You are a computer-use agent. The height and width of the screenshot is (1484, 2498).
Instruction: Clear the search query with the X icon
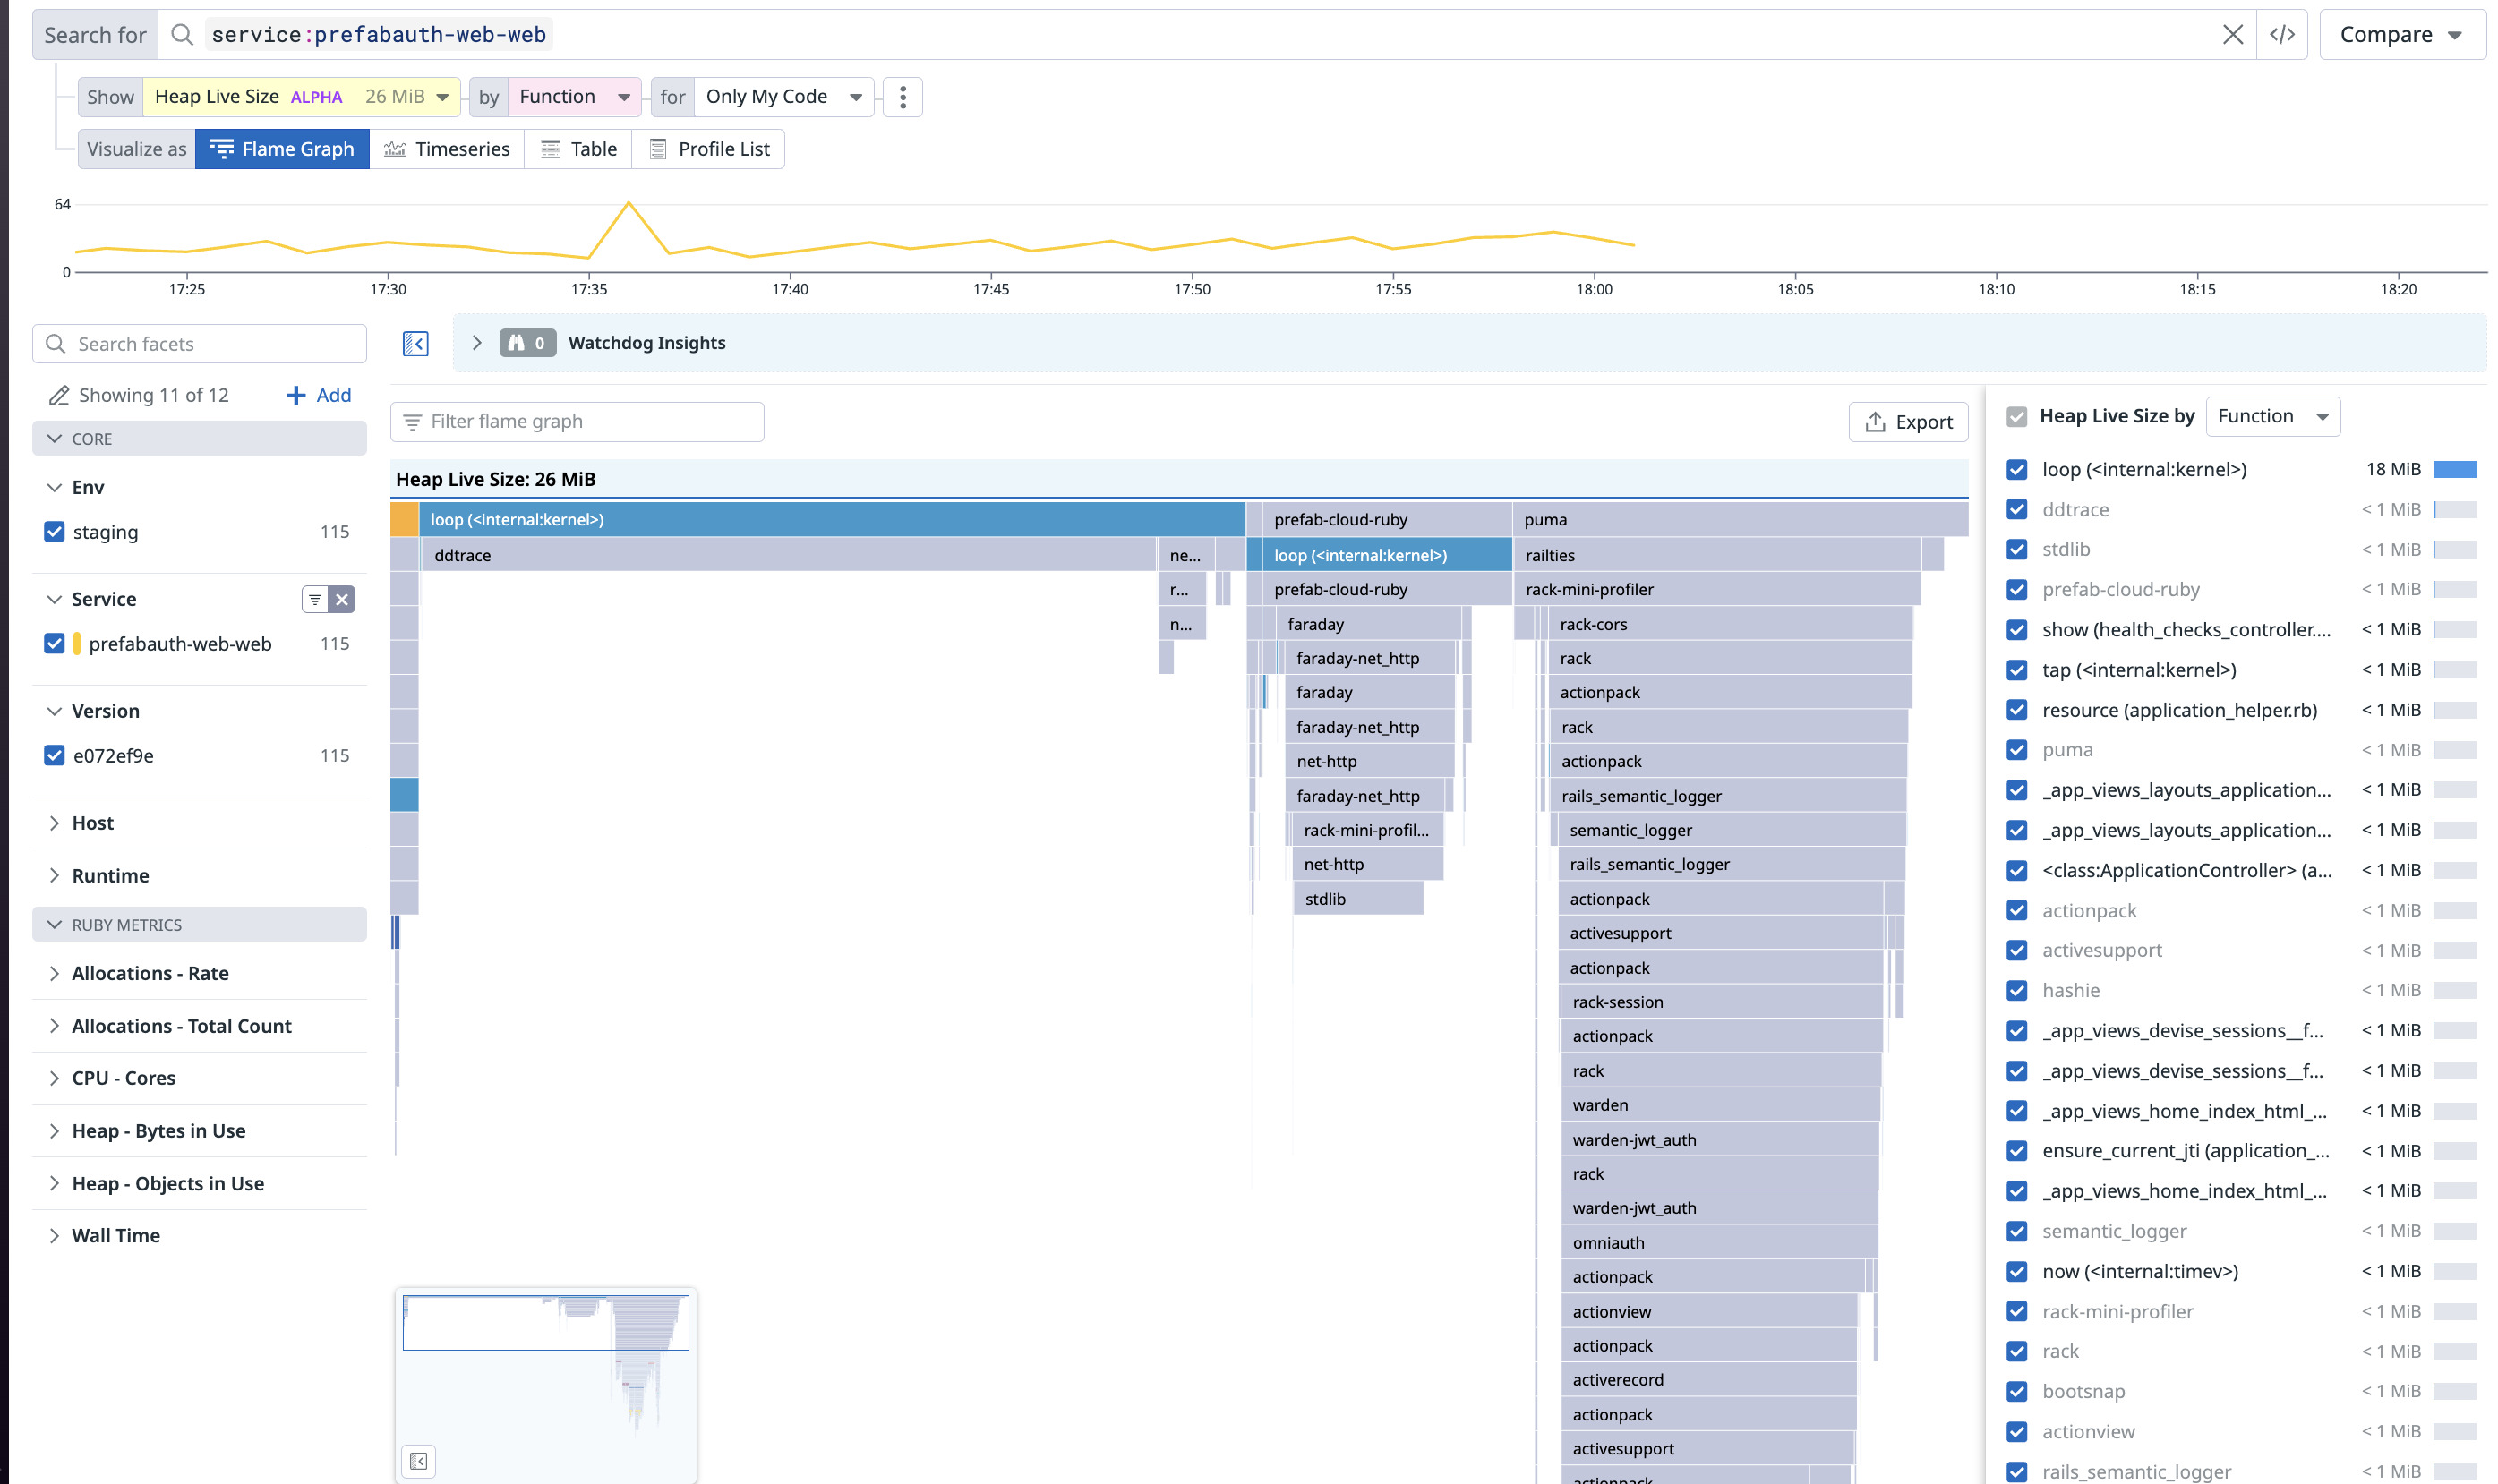2231,35
